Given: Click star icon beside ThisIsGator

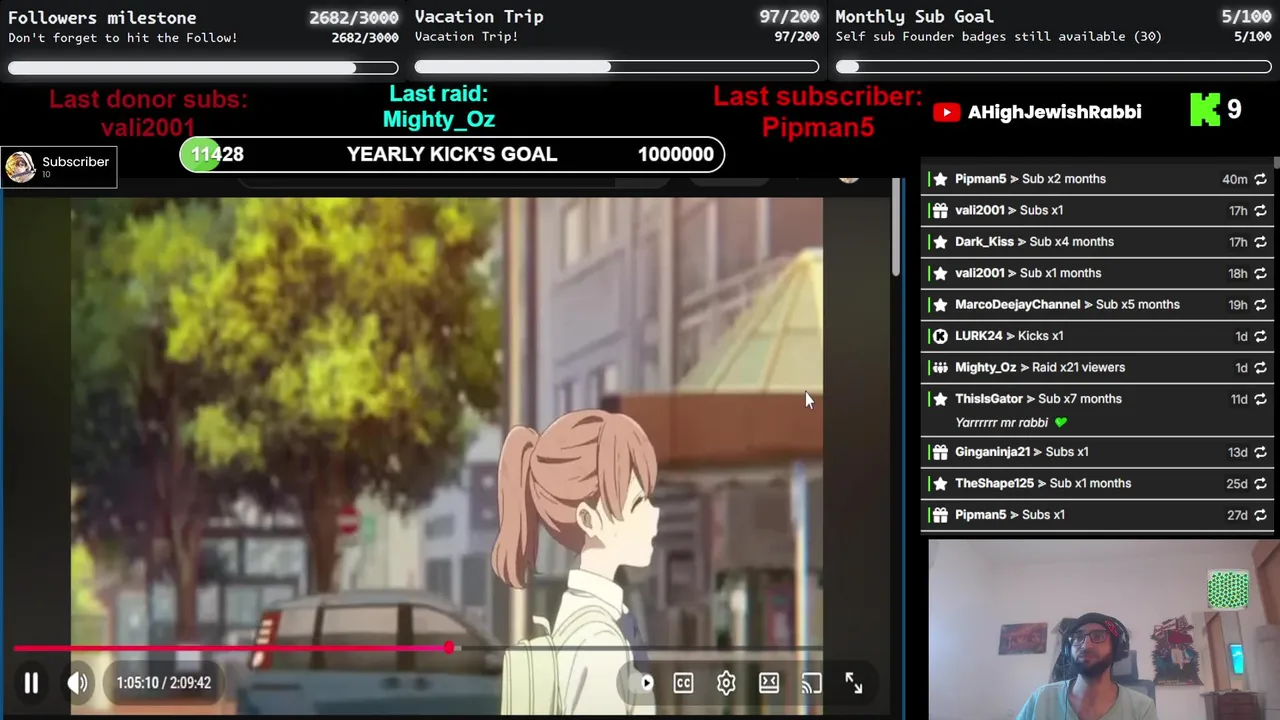Looking at the screenshot, I should (x=940, y=399).
